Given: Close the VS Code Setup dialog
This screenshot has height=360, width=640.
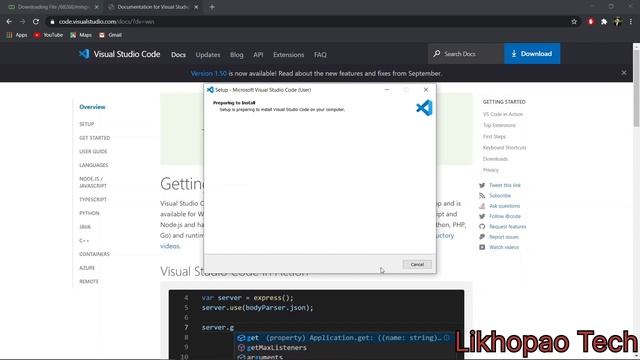Looking at the screenshot, I should (426, 90).
